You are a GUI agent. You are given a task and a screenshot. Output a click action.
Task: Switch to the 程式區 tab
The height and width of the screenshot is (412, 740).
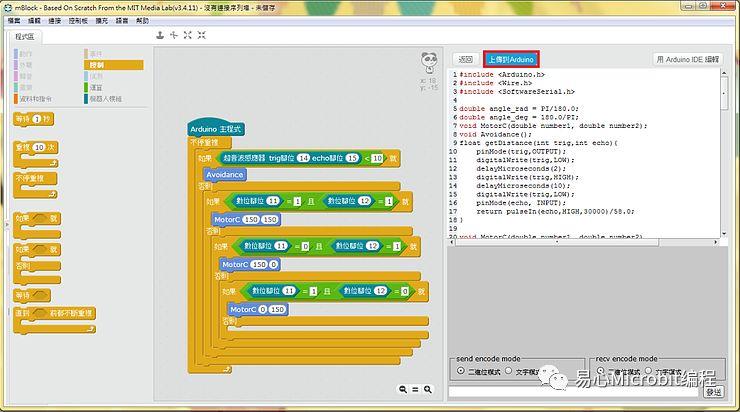tap(25, 36)
